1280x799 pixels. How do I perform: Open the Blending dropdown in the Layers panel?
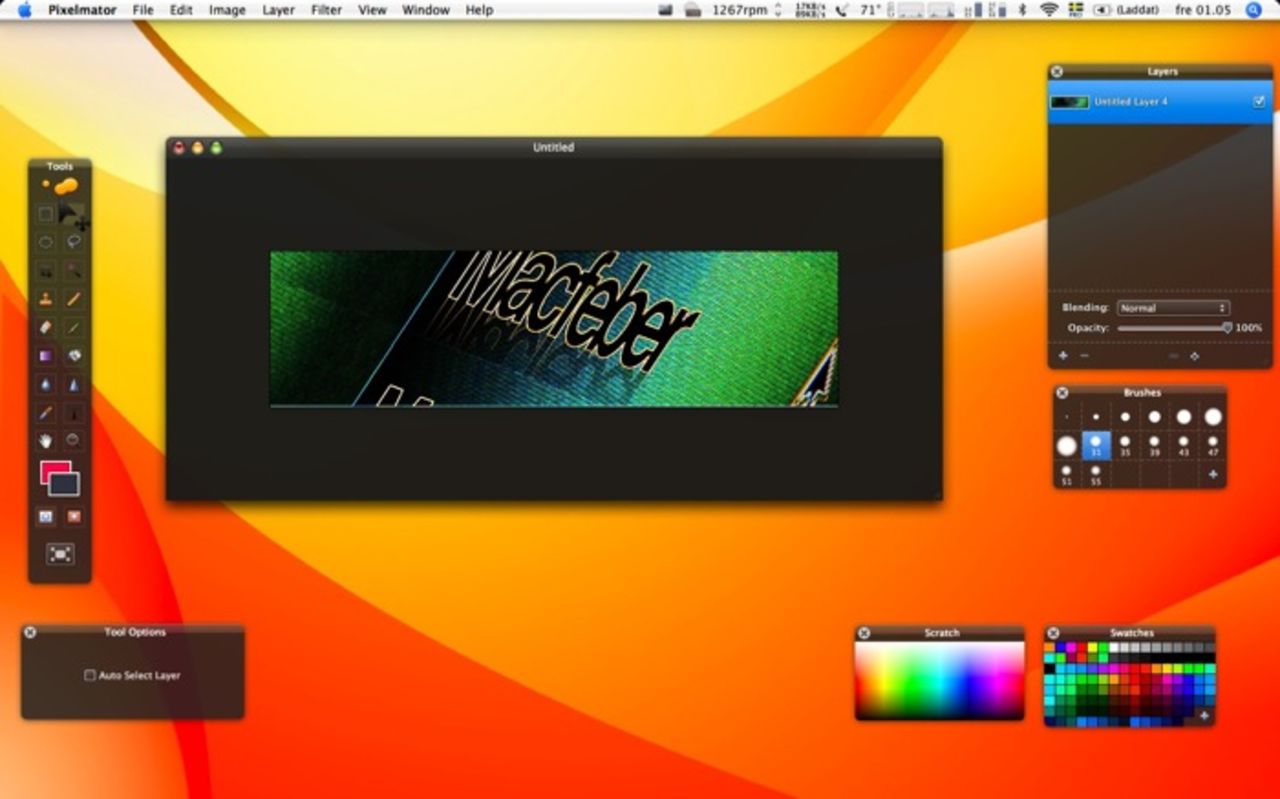click(x=1172, y=308)
